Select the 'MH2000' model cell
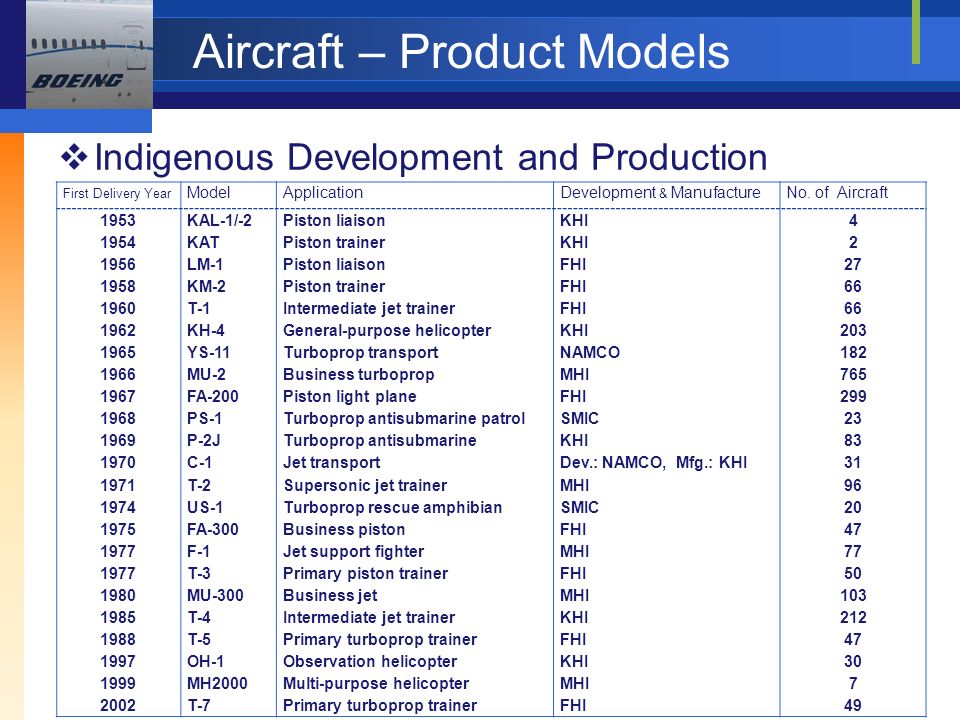Image resolution: width=960 pixels, height=720 pixels. [217, 684]
